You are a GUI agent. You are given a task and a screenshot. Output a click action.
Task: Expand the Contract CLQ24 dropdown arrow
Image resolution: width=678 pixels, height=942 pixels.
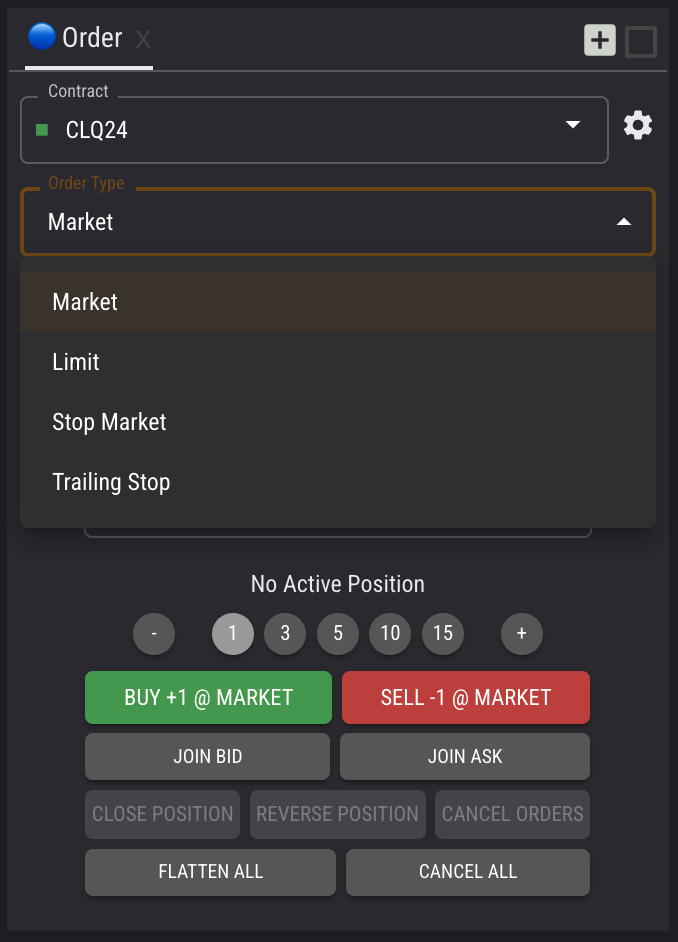click(x=573, y=125)
